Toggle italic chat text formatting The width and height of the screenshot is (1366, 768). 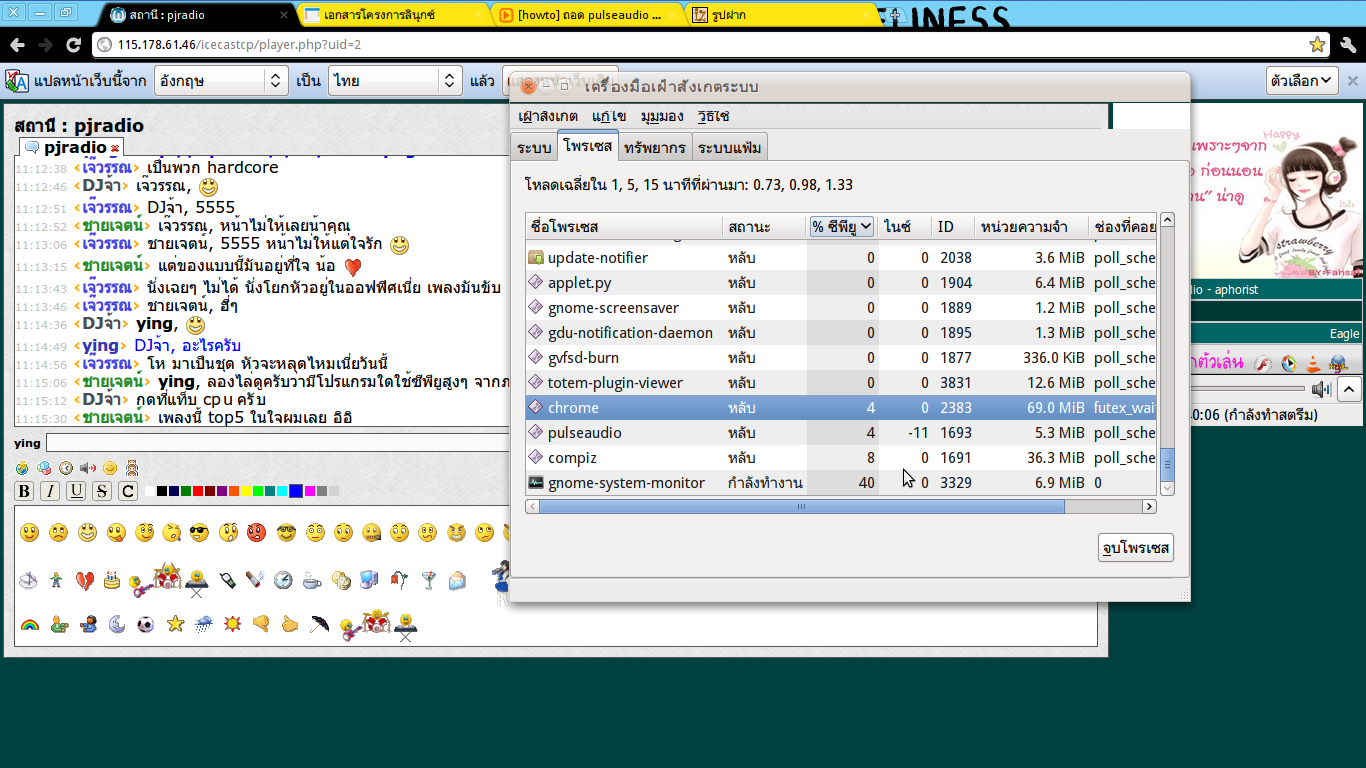tap(50, 491)
